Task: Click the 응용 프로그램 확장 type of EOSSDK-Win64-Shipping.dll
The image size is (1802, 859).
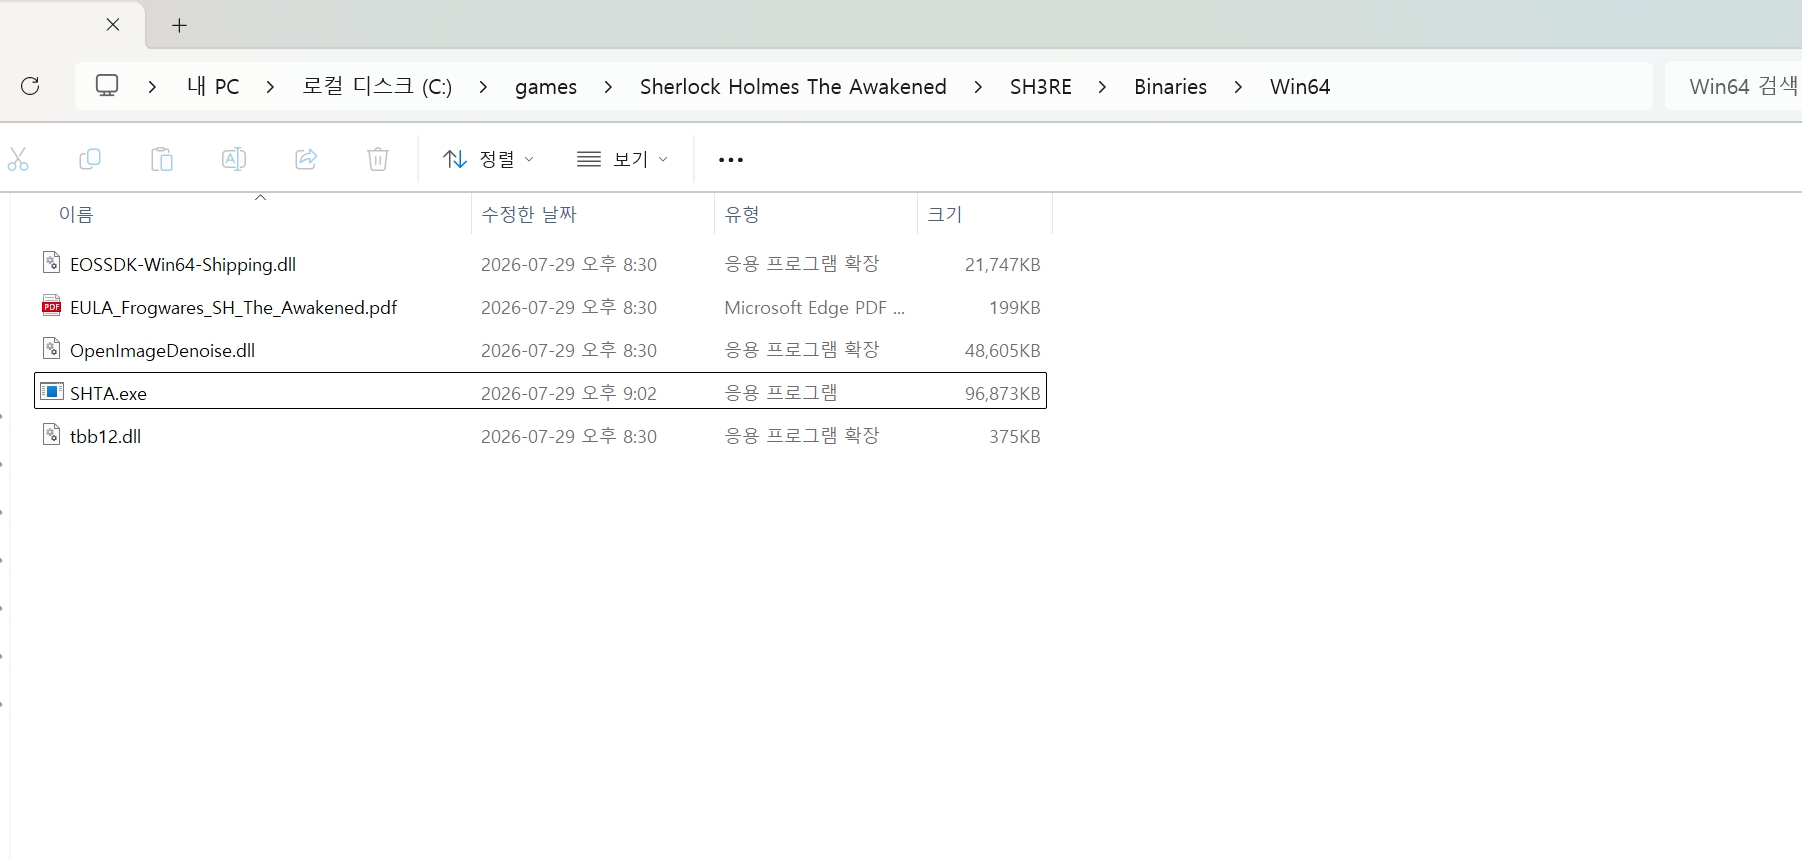Action: point(802,264)
